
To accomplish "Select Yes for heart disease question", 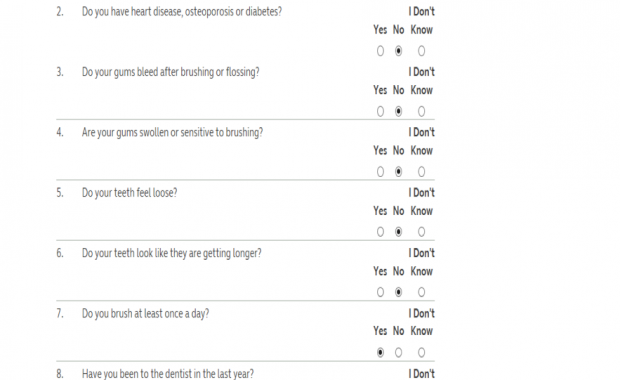I will (x=380, y=51).
